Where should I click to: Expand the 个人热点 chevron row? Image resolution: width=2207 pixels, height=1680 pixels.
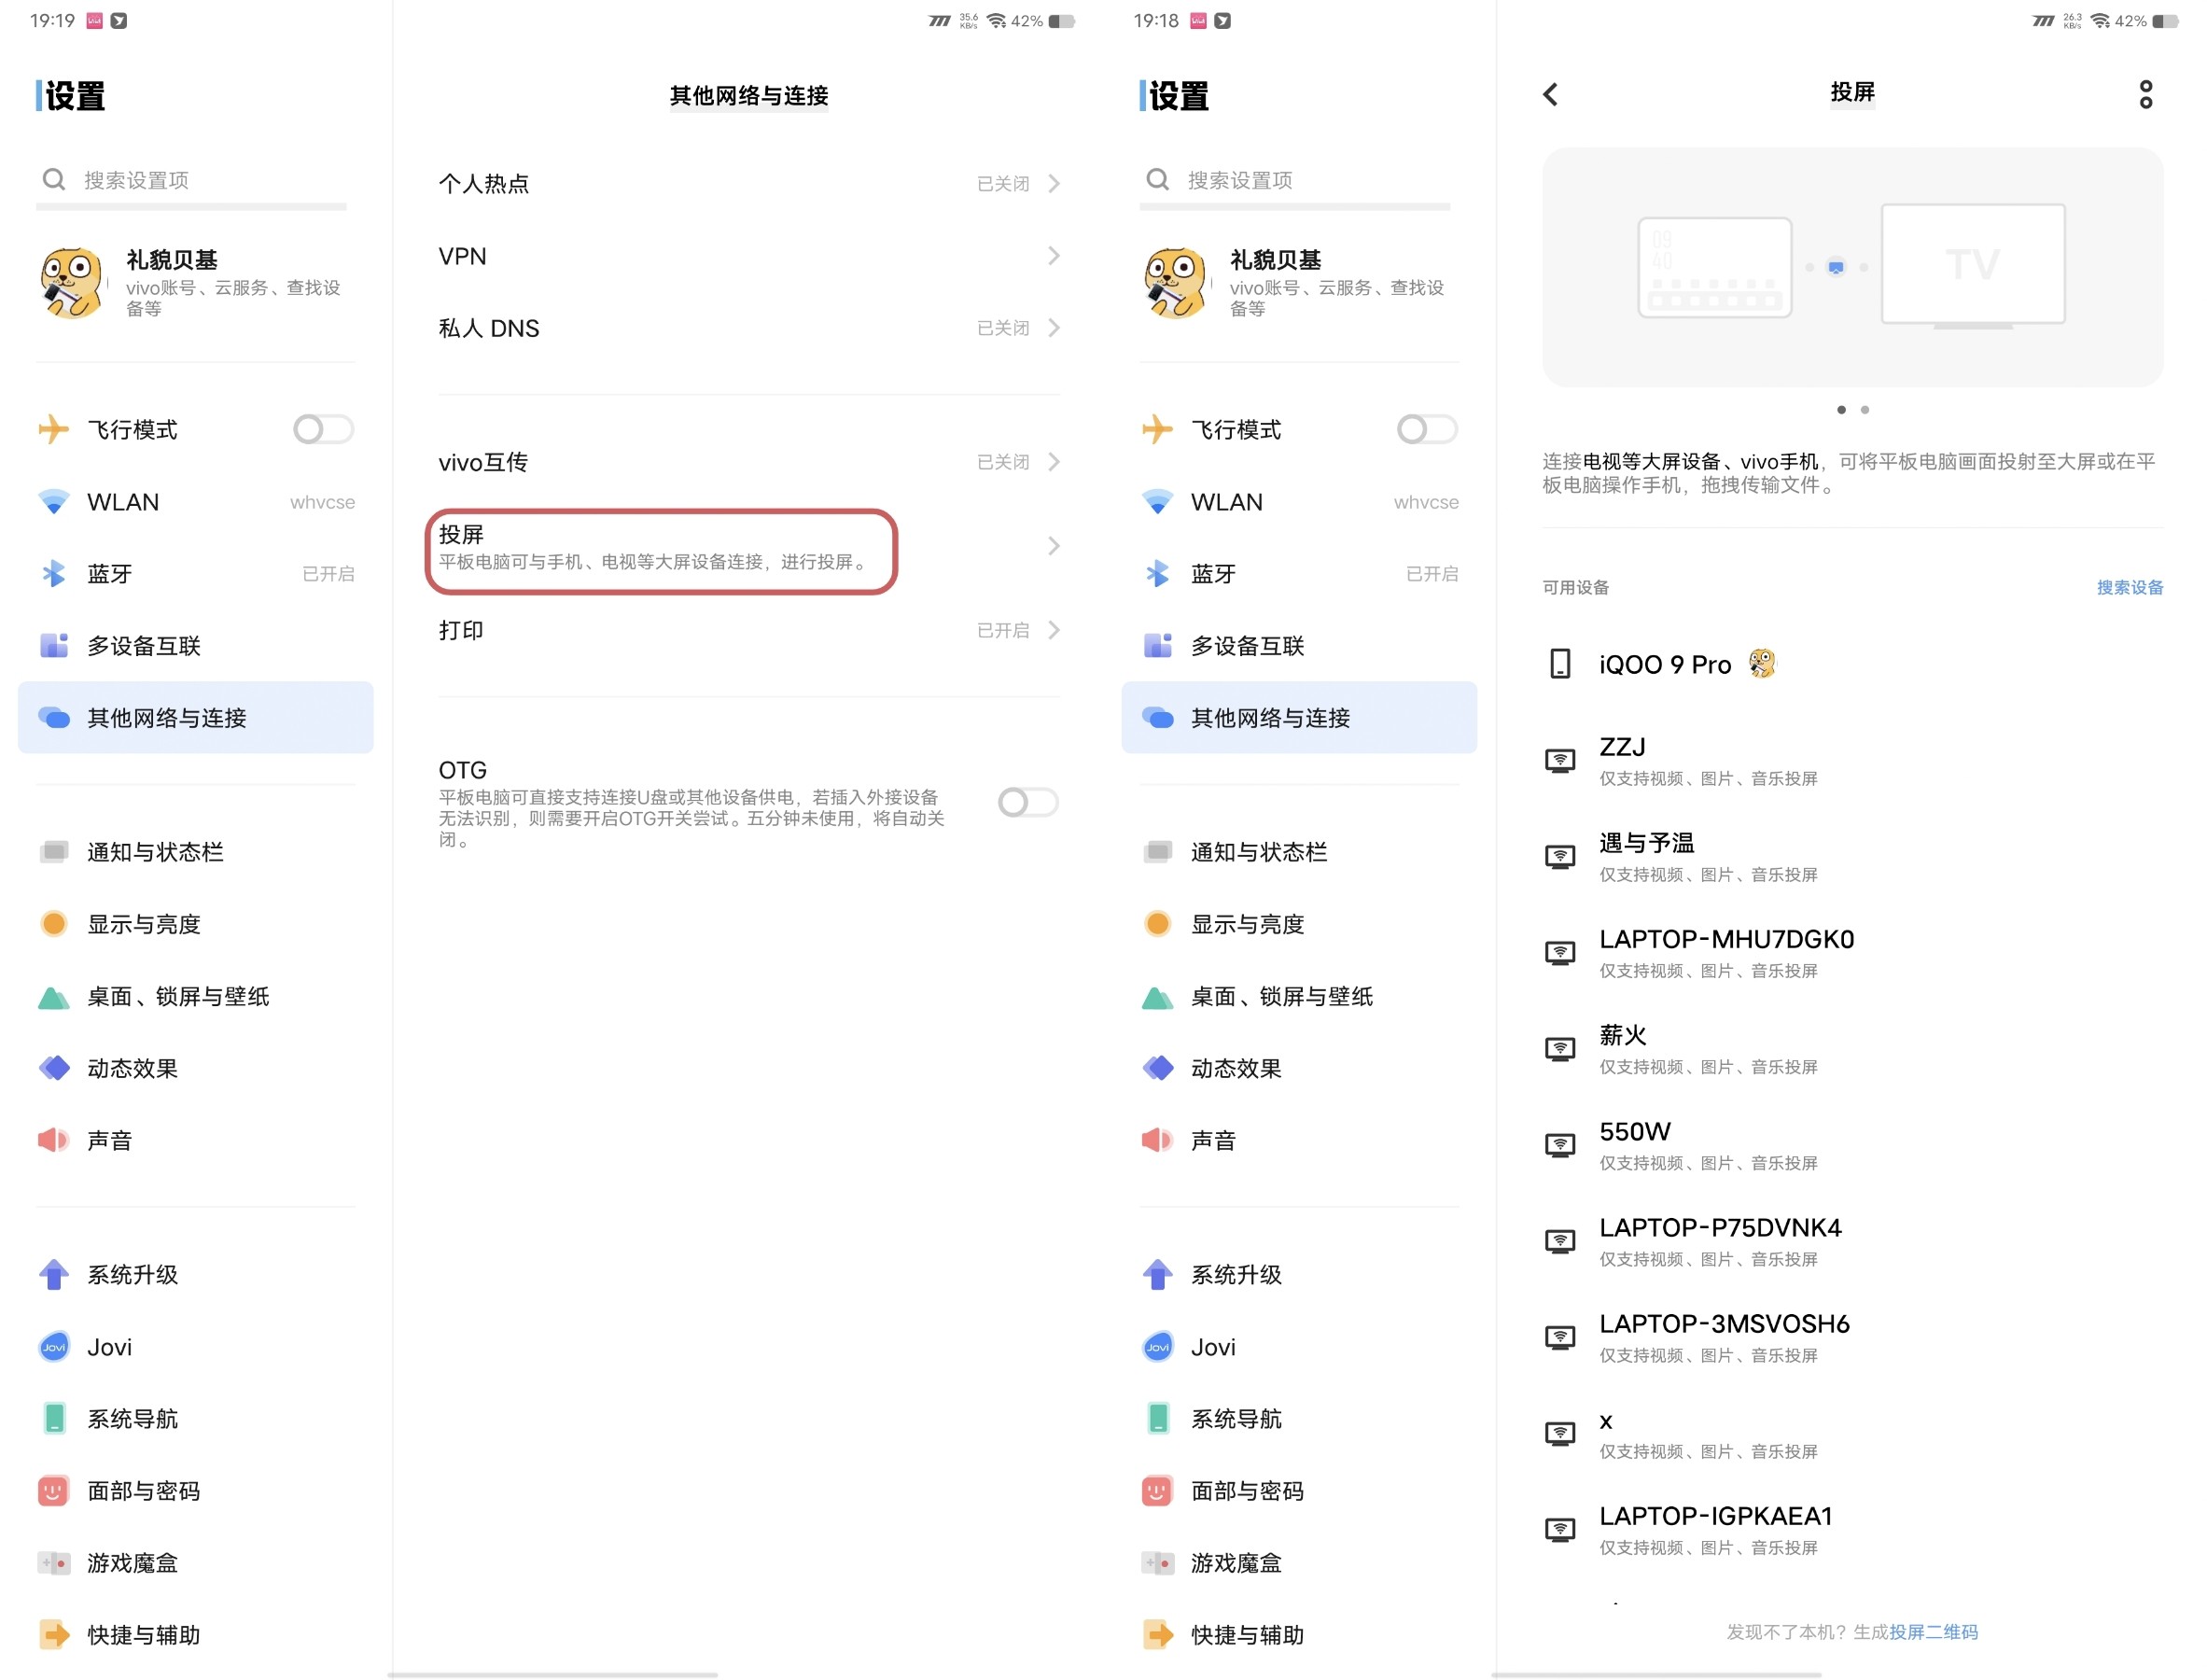coord(1053,184)
